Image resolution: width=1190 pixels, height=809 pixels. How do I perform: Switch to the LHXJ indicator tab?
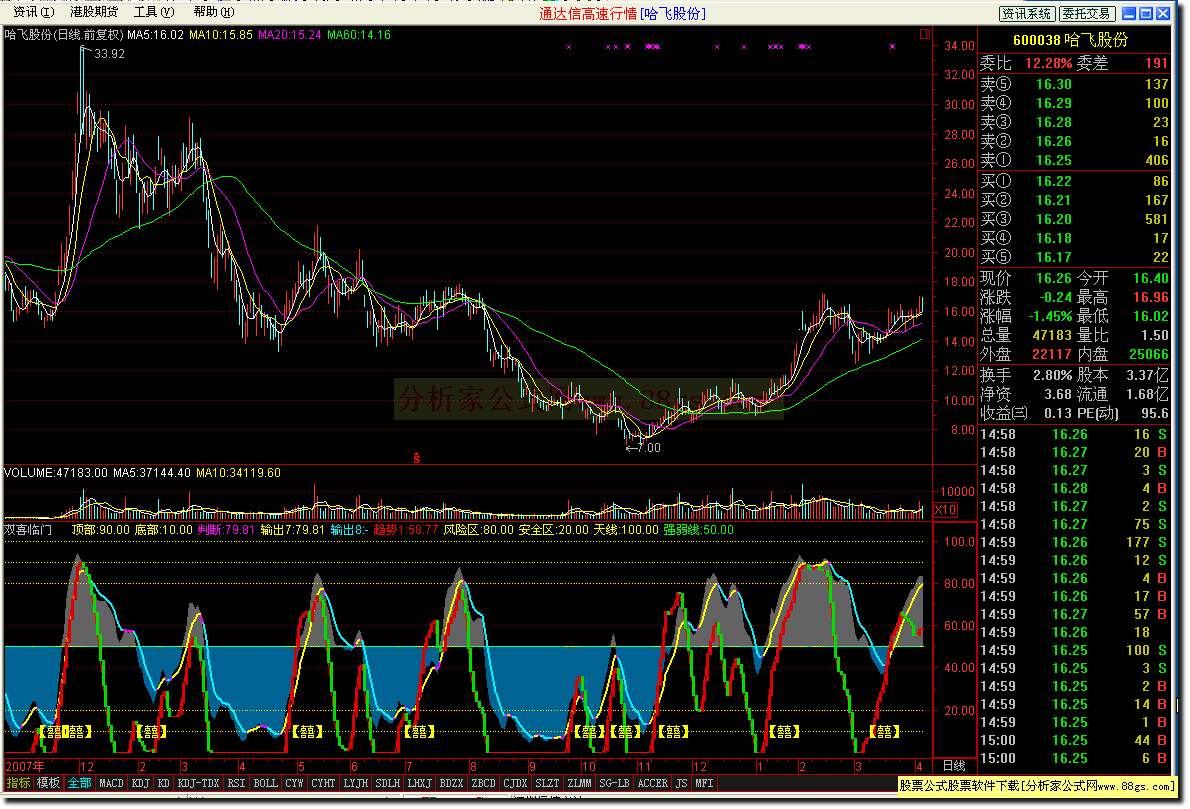(x=420, y=783)
